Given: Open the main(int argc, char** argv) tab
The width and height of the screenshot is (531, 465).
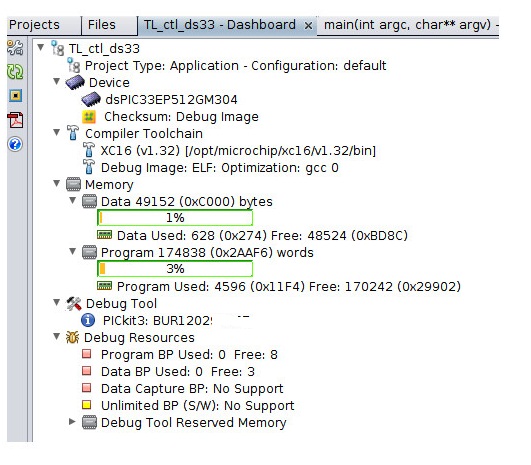Looking at the screenshot, I should tap(408, 25).
